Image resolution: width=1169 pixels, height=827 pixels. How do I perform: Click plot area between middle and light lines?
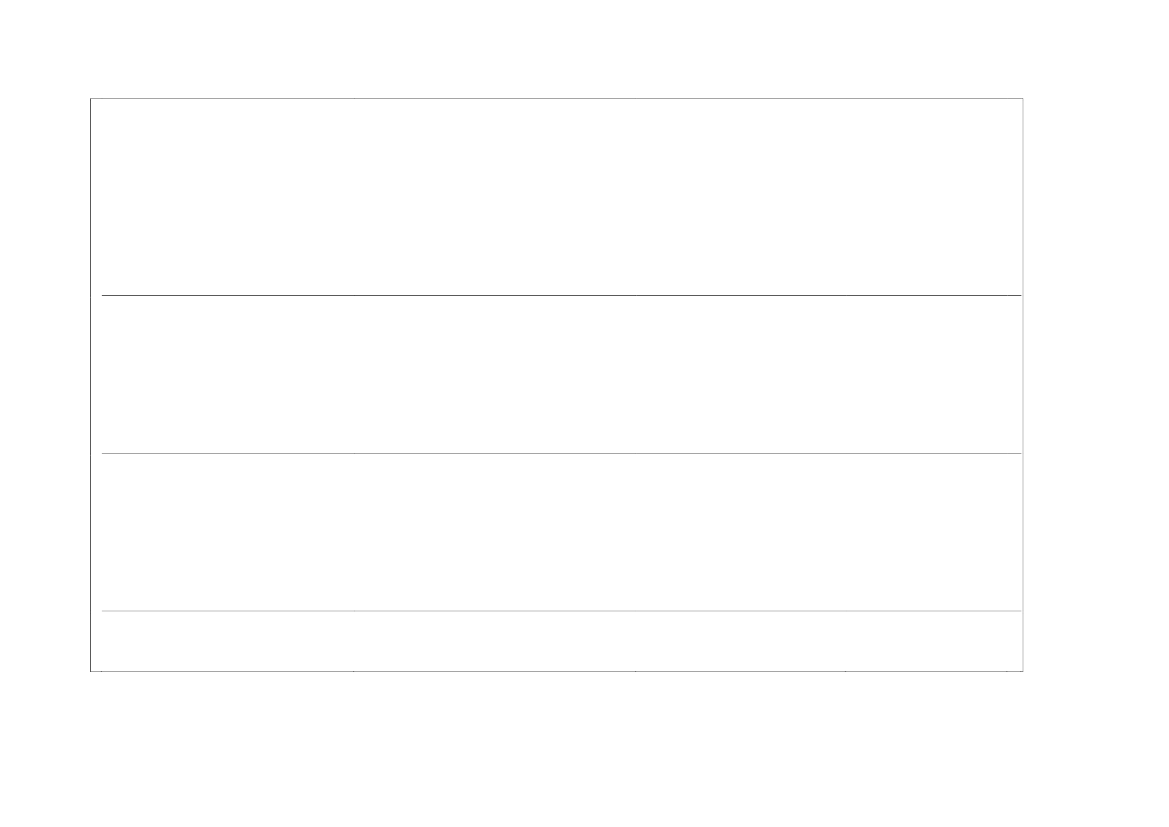pyautogui.click(x=561, y=532)
